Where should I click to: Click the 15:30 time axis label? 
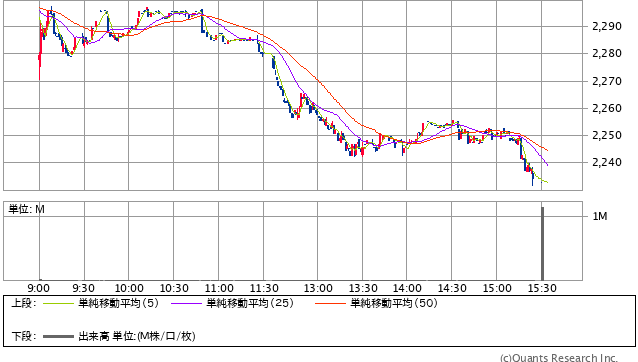point(542,288)
